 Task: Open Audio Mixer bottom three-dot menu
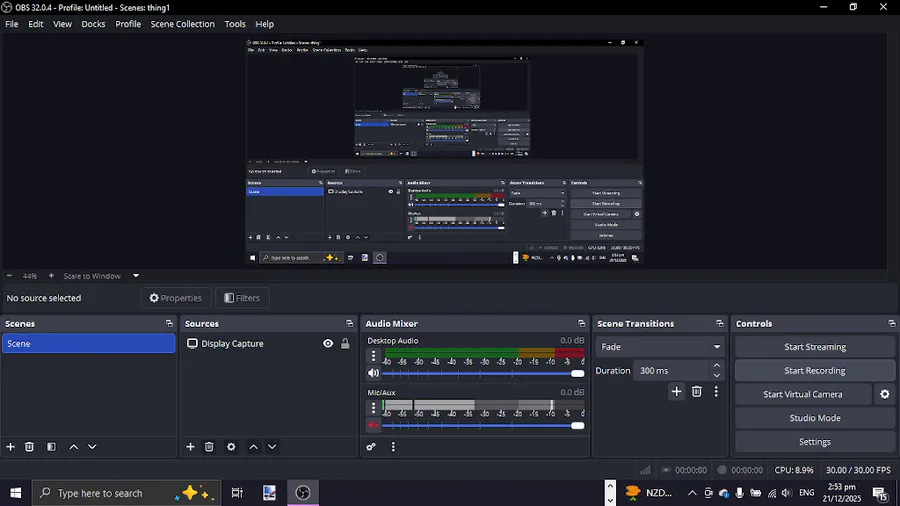point(393,446)
